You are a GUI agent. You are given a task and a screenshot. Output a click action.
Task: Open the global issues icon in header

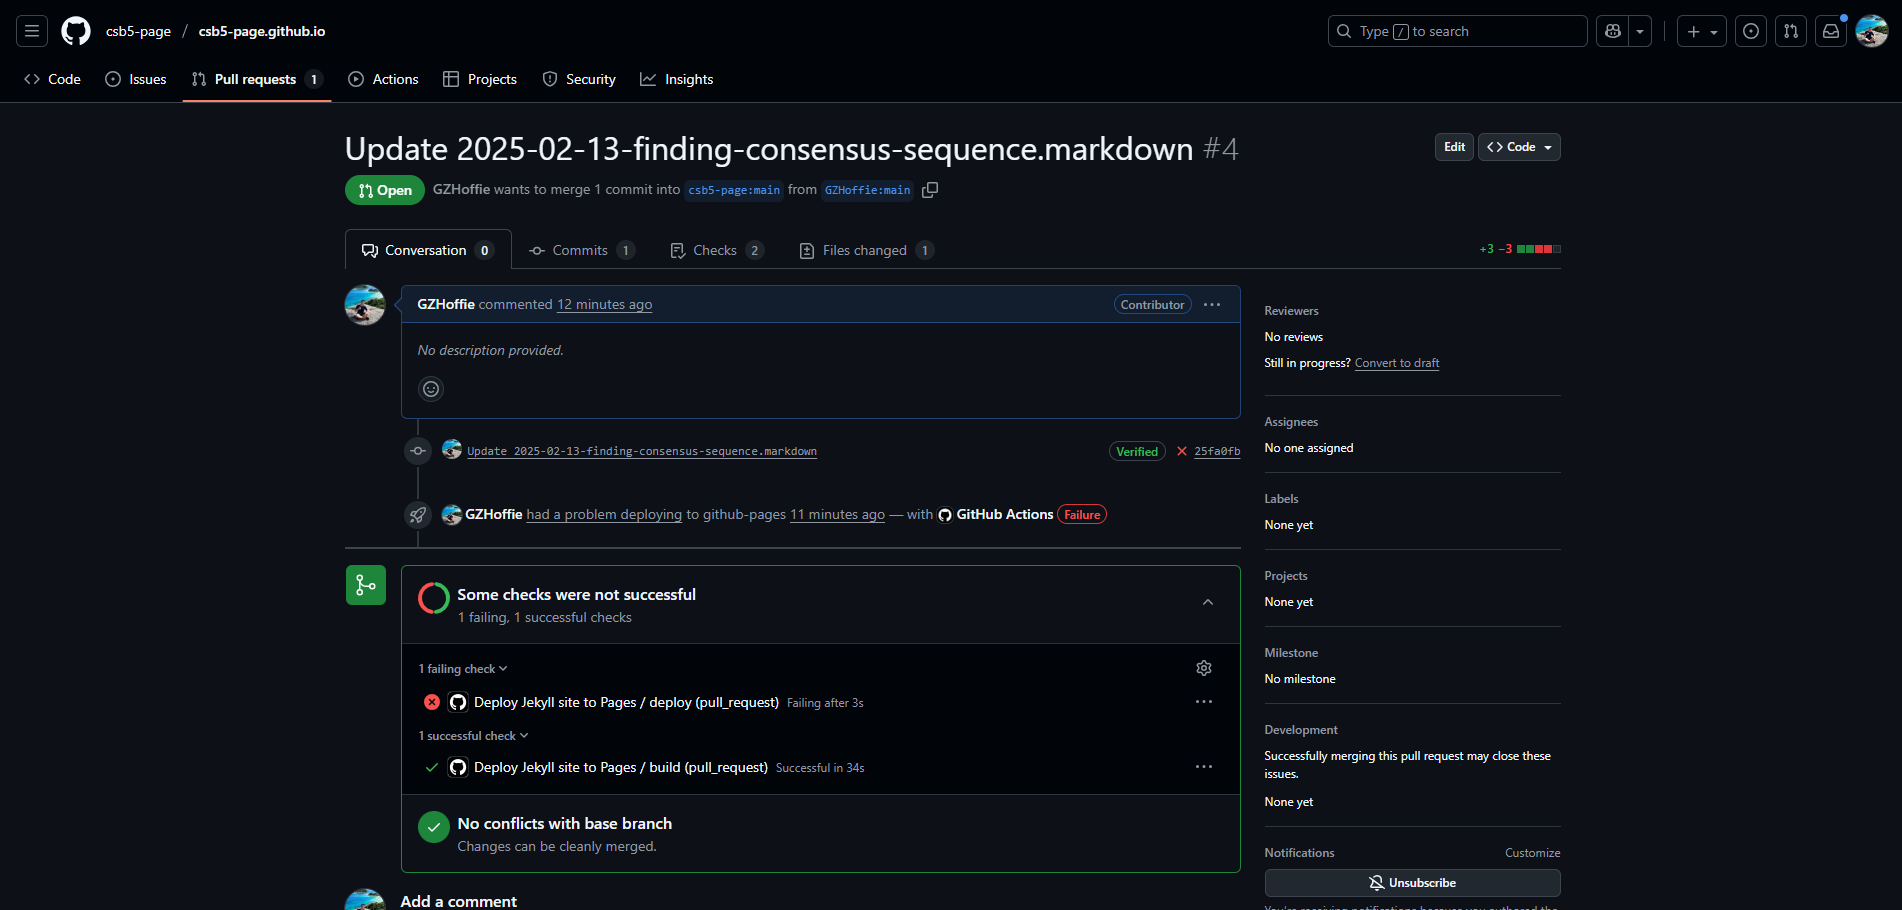1751,31
